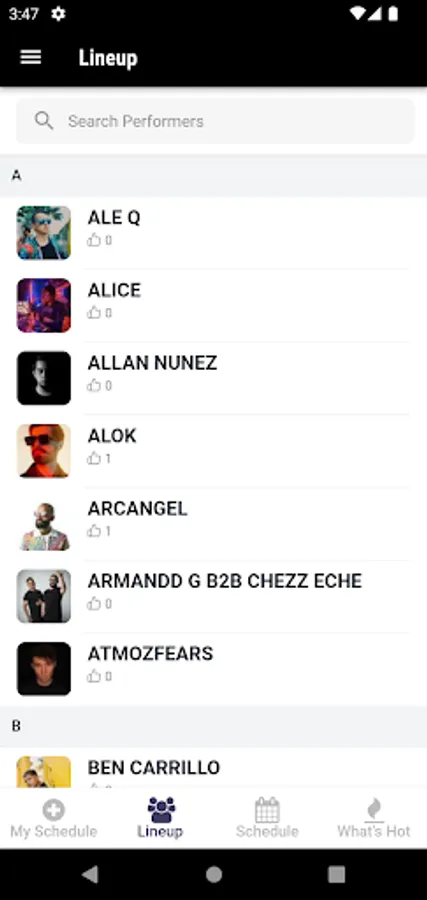
Task: Tap ALE Q artist thumbnail
Action: coord(44,232)
